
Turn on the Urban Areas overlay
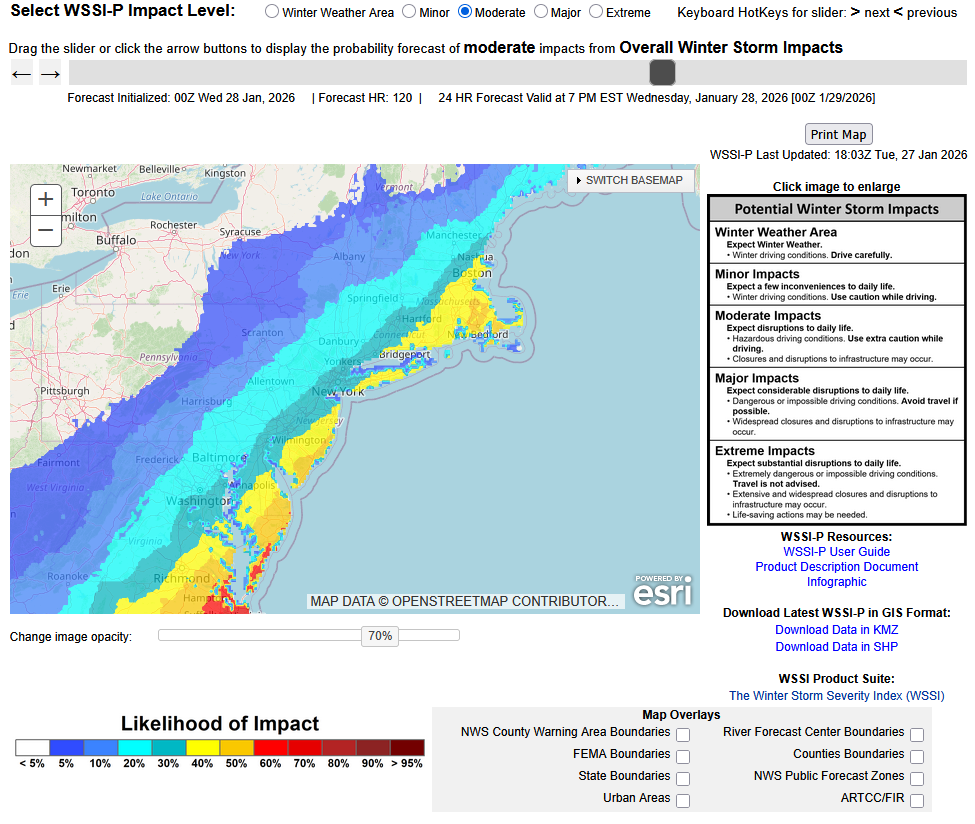point(683,800)
